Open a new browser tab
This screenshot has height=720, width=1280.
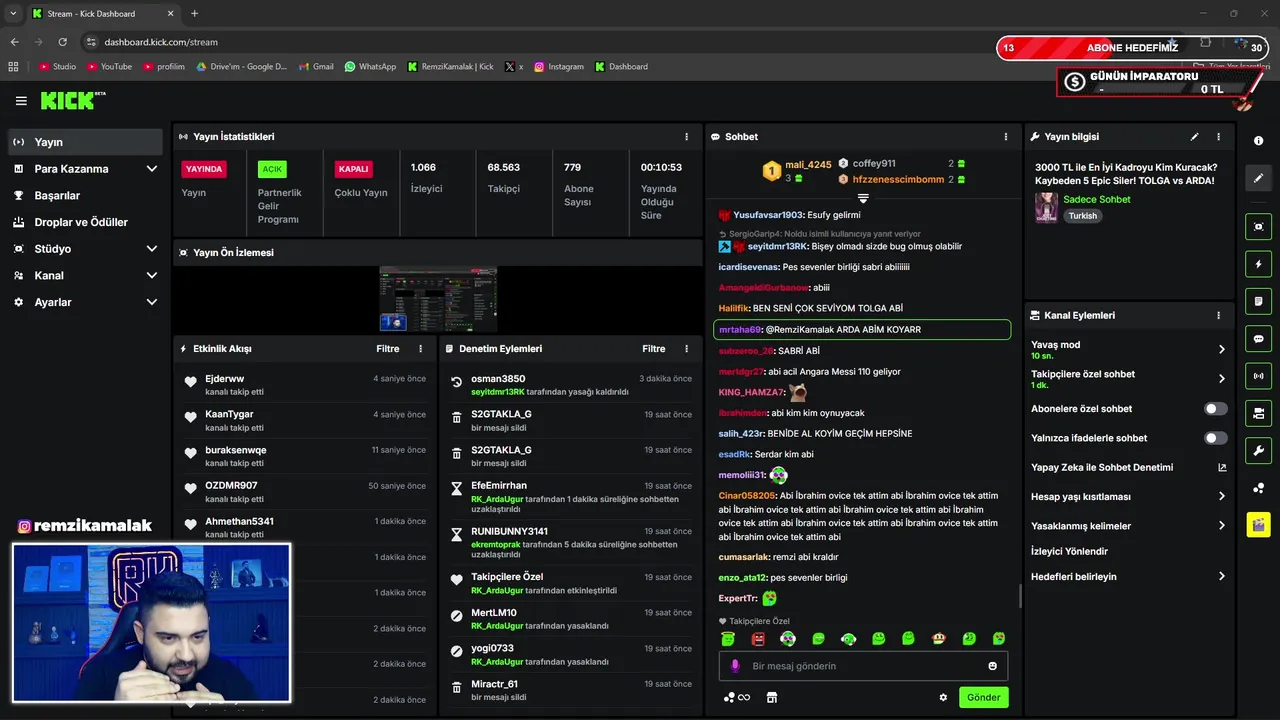point(194,14)
